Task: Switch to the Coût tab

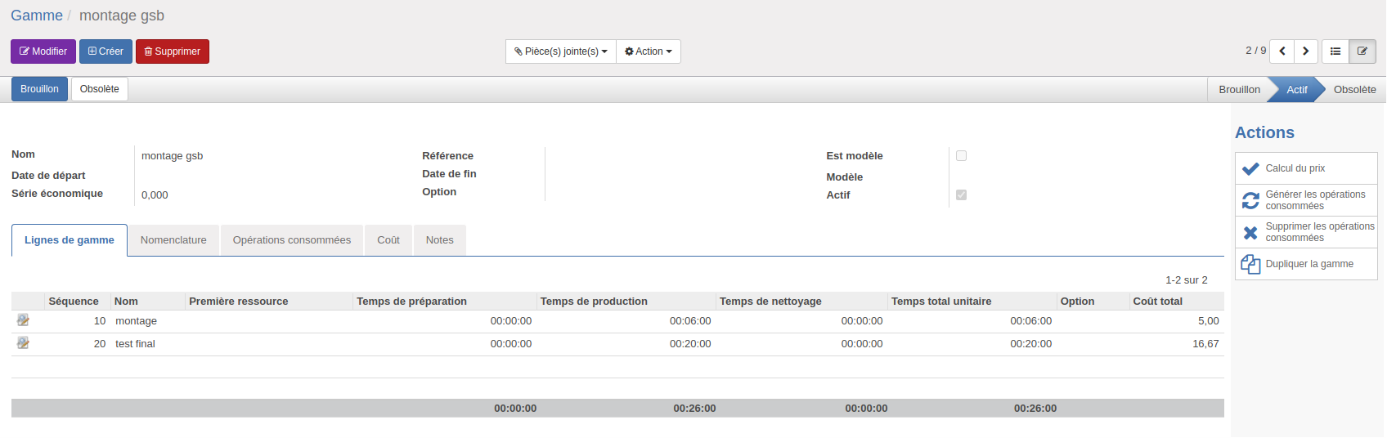Action: (x=388, y=240)
